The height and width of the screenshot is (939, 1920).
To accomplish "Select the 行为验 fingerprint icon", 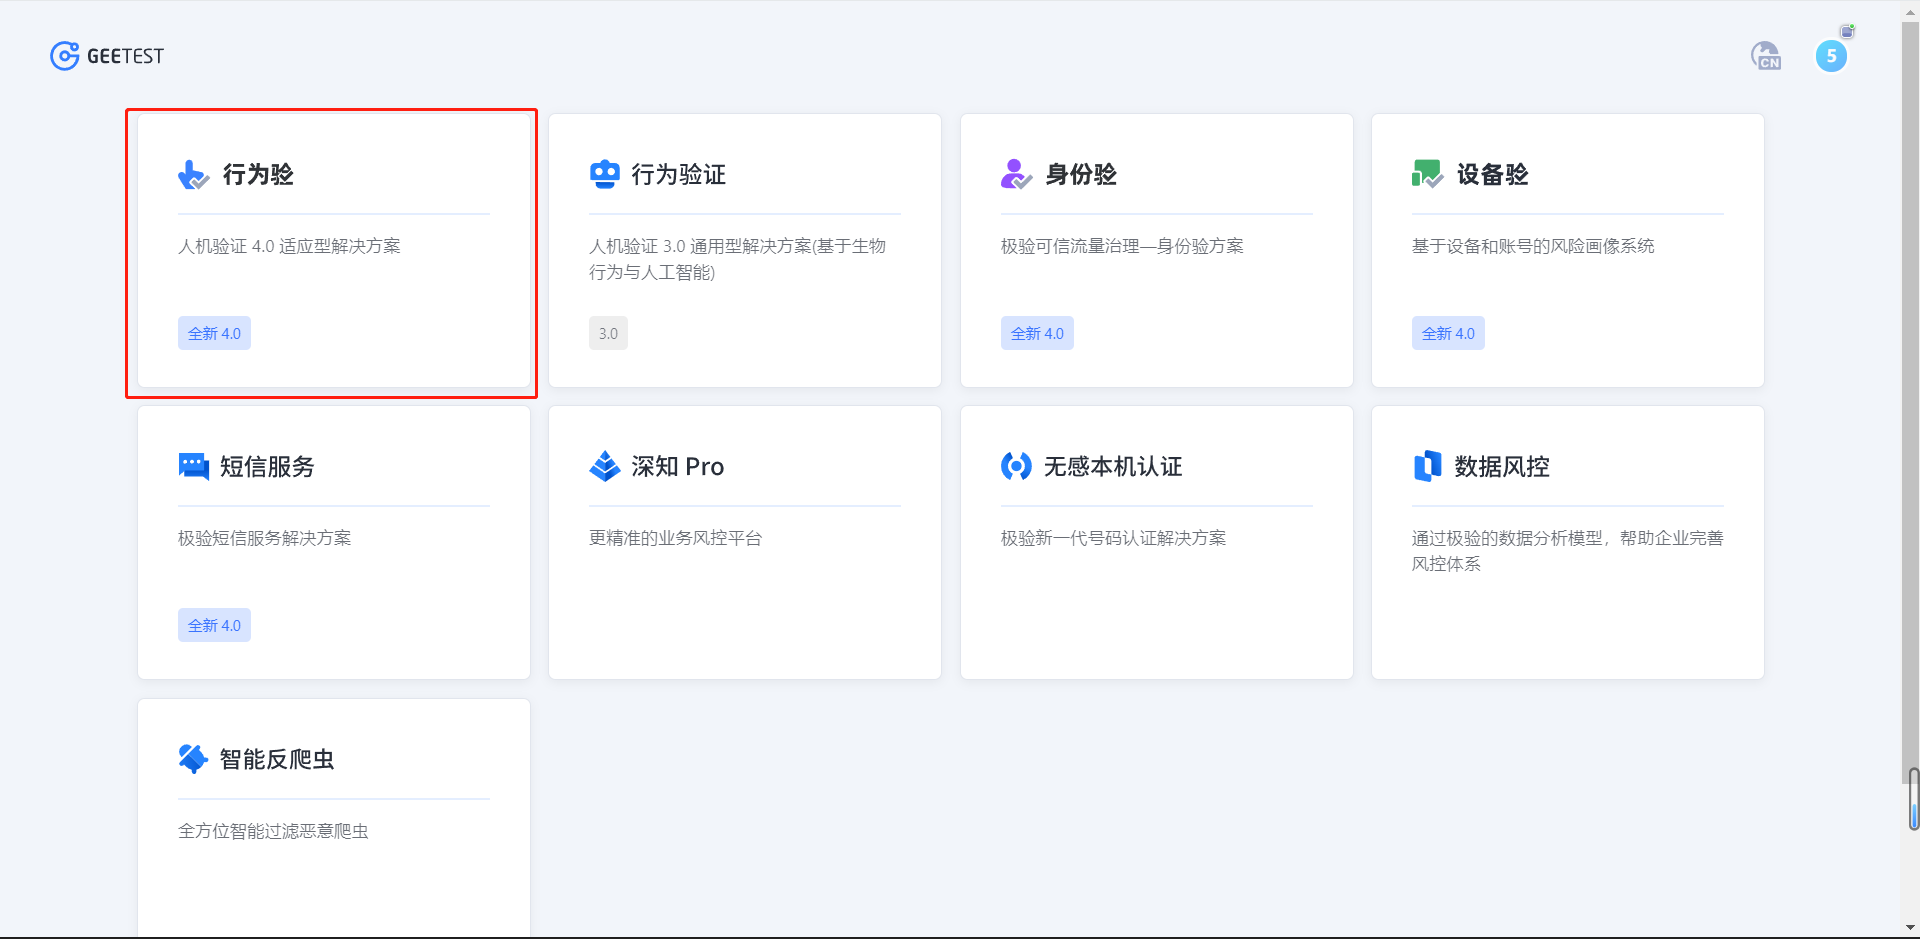I will coord(191,174).
